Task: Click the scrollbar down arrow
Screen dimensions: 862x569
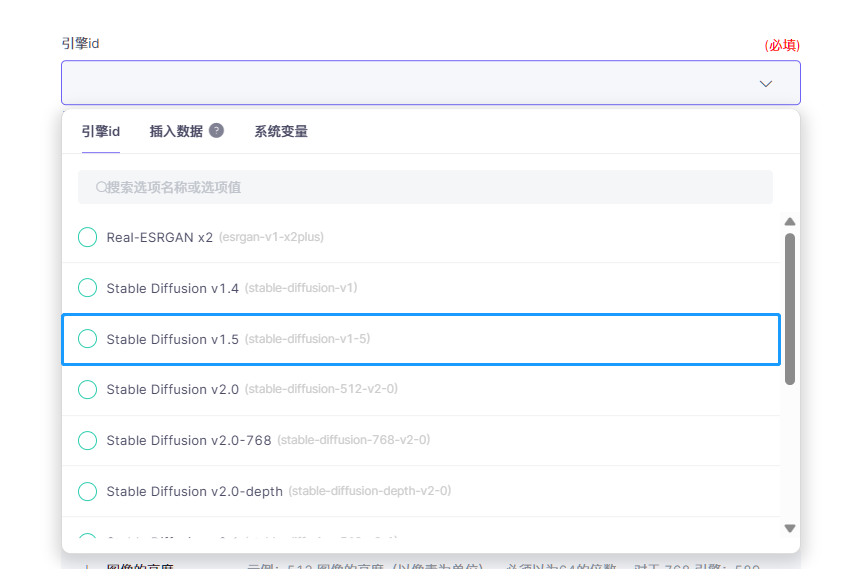Action: [790, 528]
